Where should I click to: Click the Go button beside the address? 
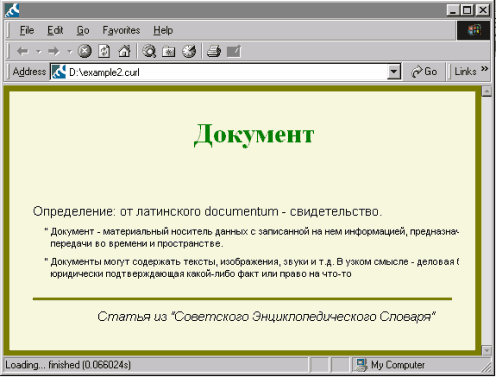[x=424, y=72]
